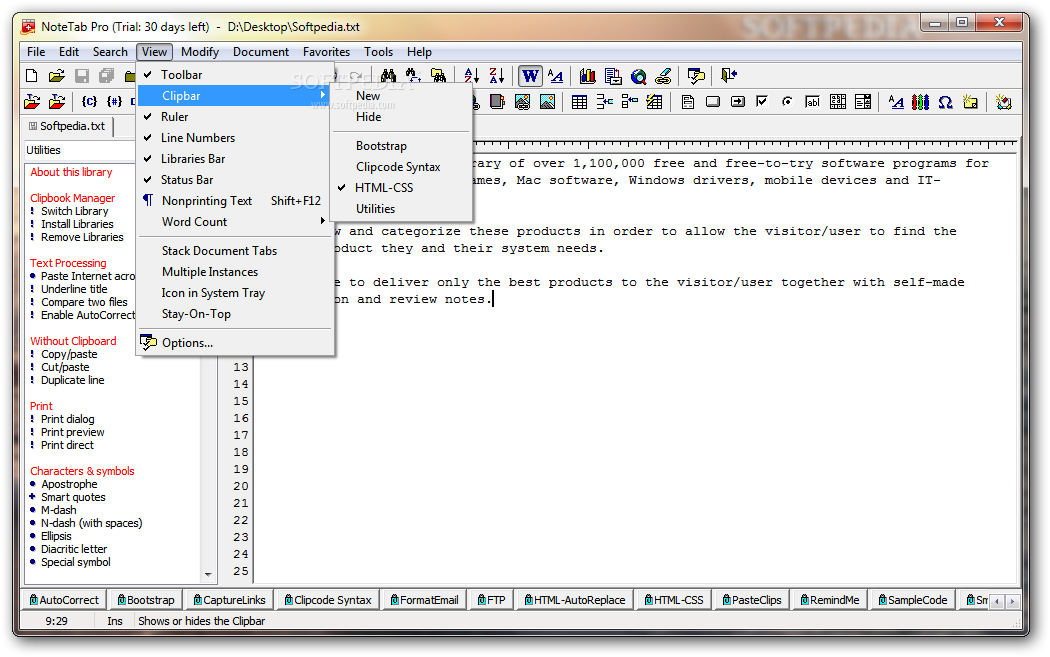Click the {#} clip toolbar icon
Viewport: 1050px width, 657px height.
[115, 102]
